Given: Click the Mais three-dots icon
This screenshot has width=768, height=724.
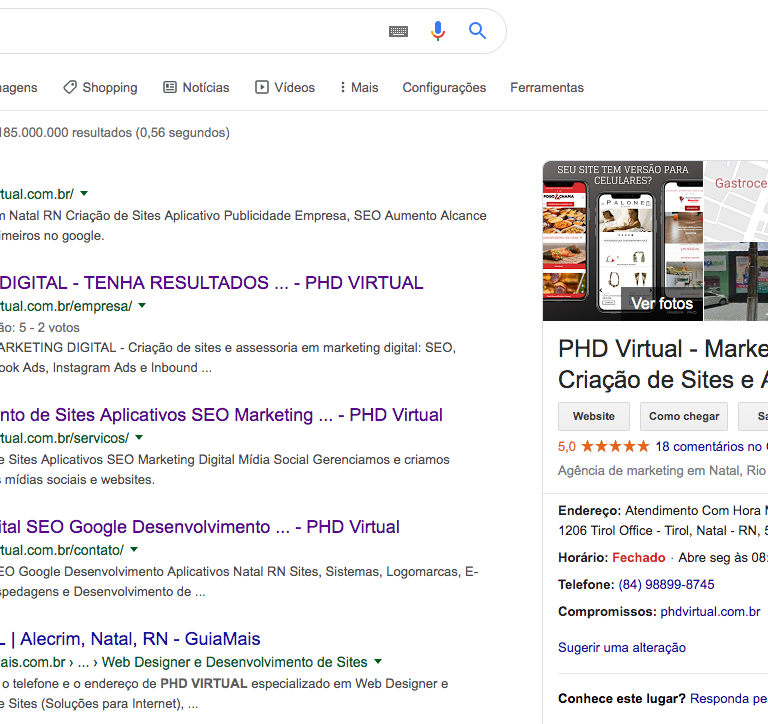Looking at the screenshot, I should (342, 87).
